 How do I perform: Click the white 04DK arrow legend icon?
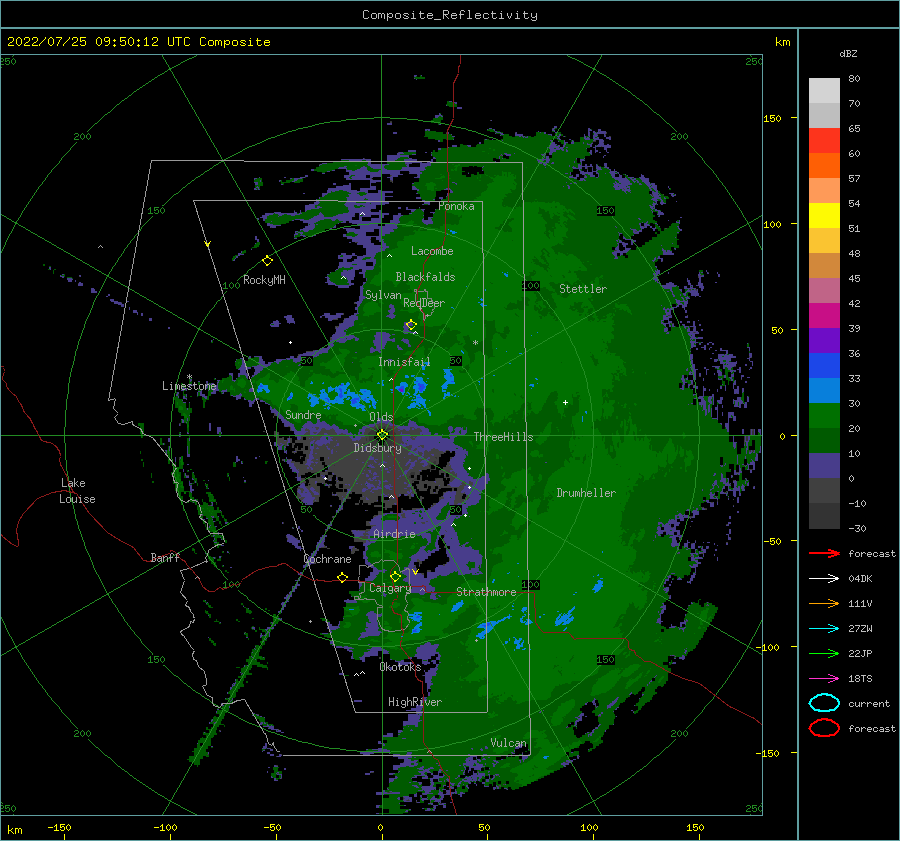[x=824, y=578]
